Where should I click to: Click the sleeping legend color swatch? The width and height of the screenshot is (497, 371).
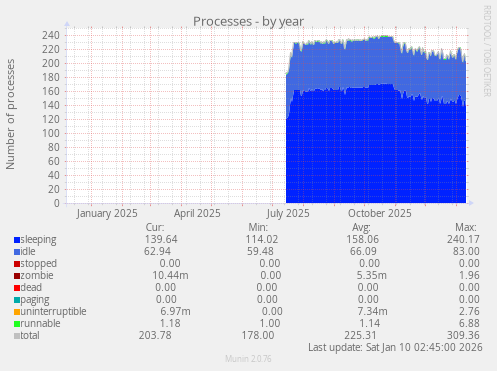coord(17,240)
